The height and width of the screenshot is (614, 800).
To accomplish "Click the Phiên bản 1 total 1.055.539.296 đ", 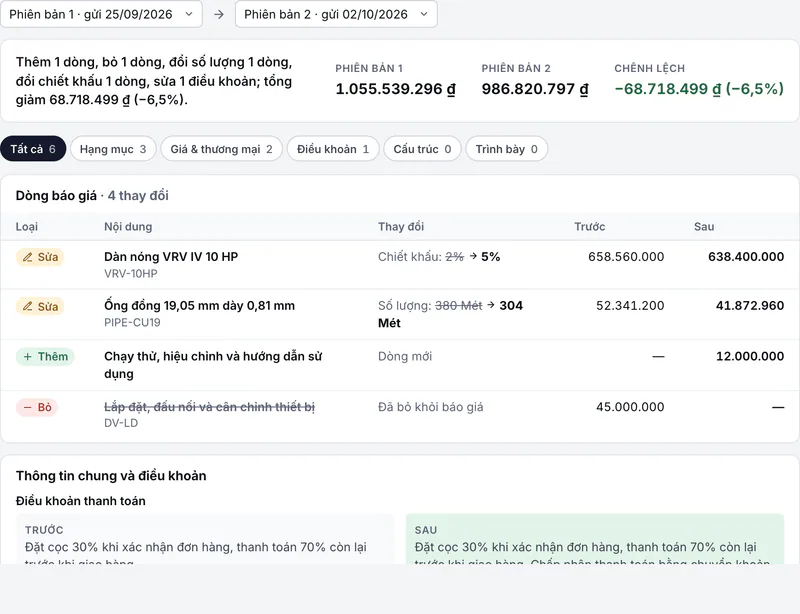I will point(395,89).
